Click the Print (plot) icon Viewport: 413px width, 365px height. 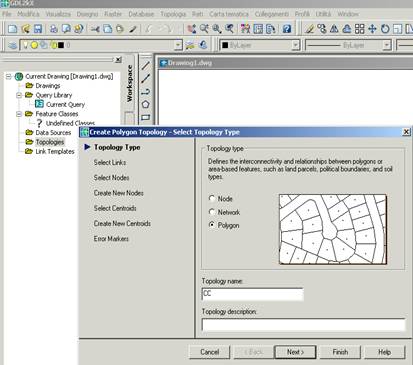[54, 29]
